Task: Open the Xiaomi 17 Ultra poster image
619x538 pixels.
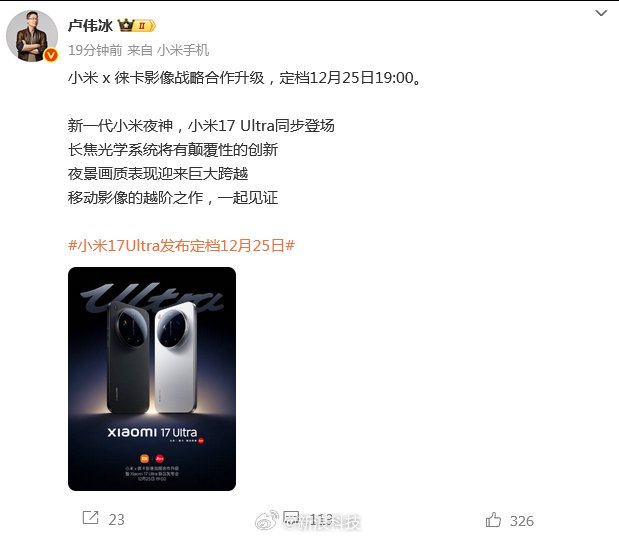Action: [152, 379]
